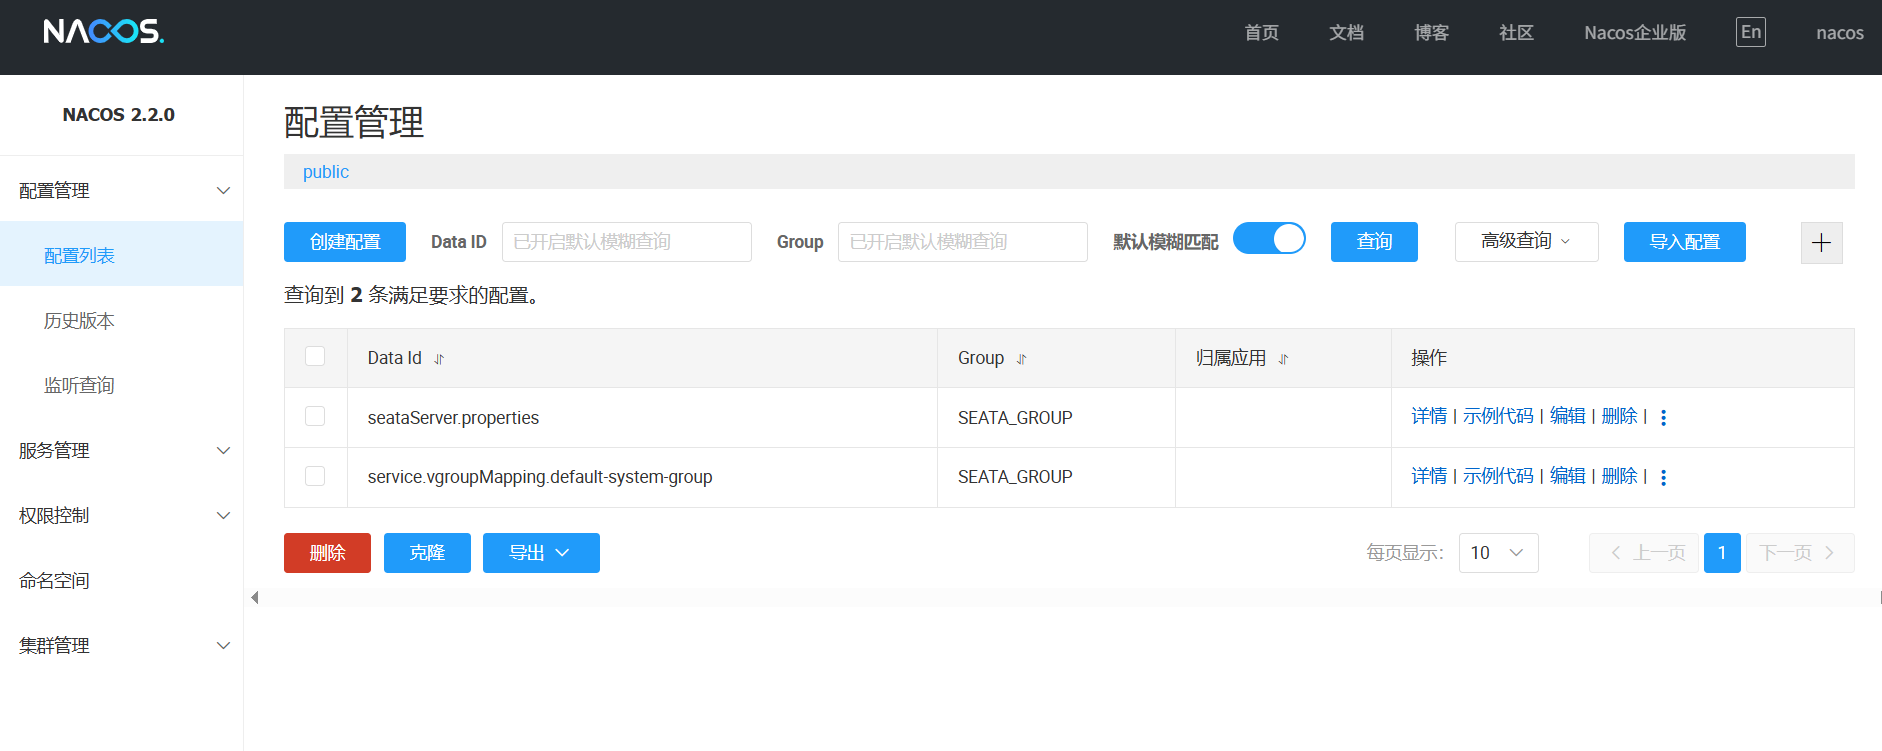
Task: Check the seataServer.properties row checkbox
Action: click(x=315, y=416)
